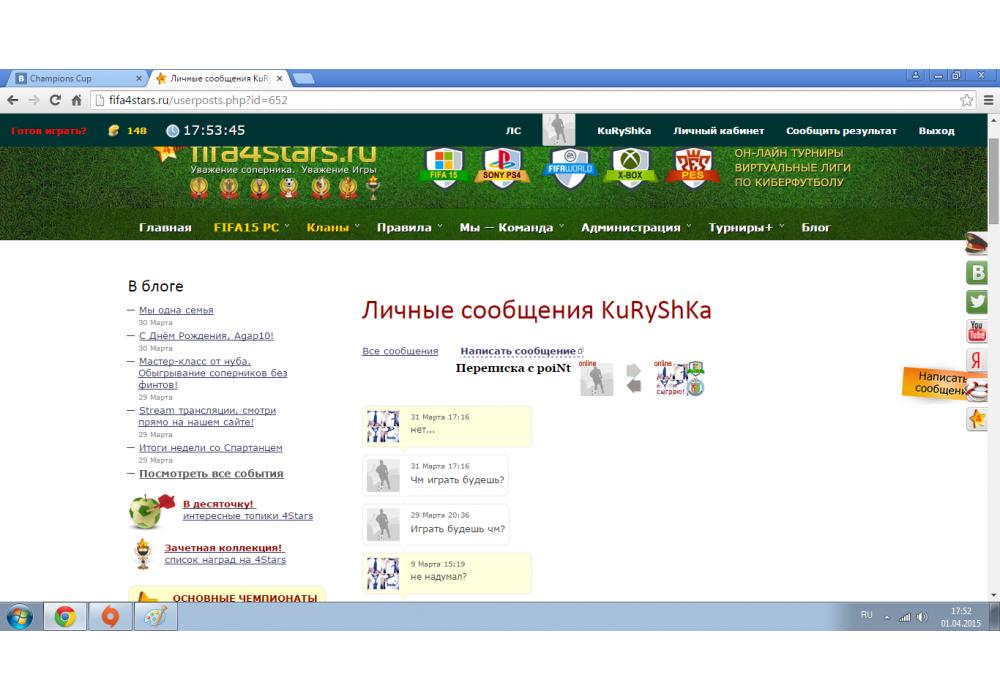Click the trophy awards collection icon
Viewport: 1000px width, 700px height.
coord(143,553)
